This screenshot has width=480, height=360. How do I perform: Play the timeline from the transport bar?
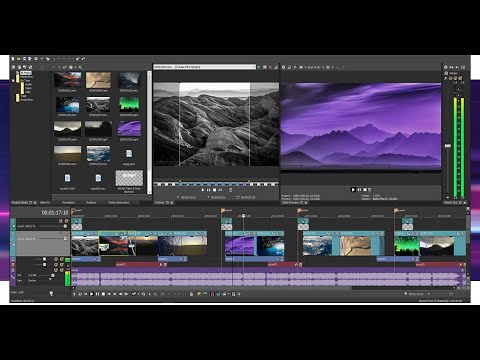tap(92, 294)
